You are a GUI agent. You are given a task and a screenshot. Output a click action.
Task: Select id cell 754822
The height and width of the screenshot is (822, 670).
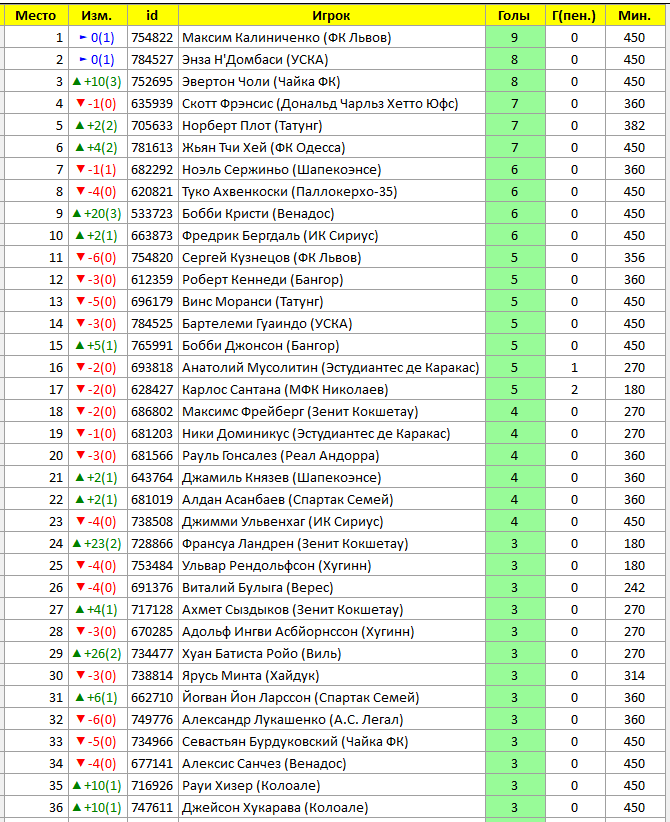coord(153,38)
